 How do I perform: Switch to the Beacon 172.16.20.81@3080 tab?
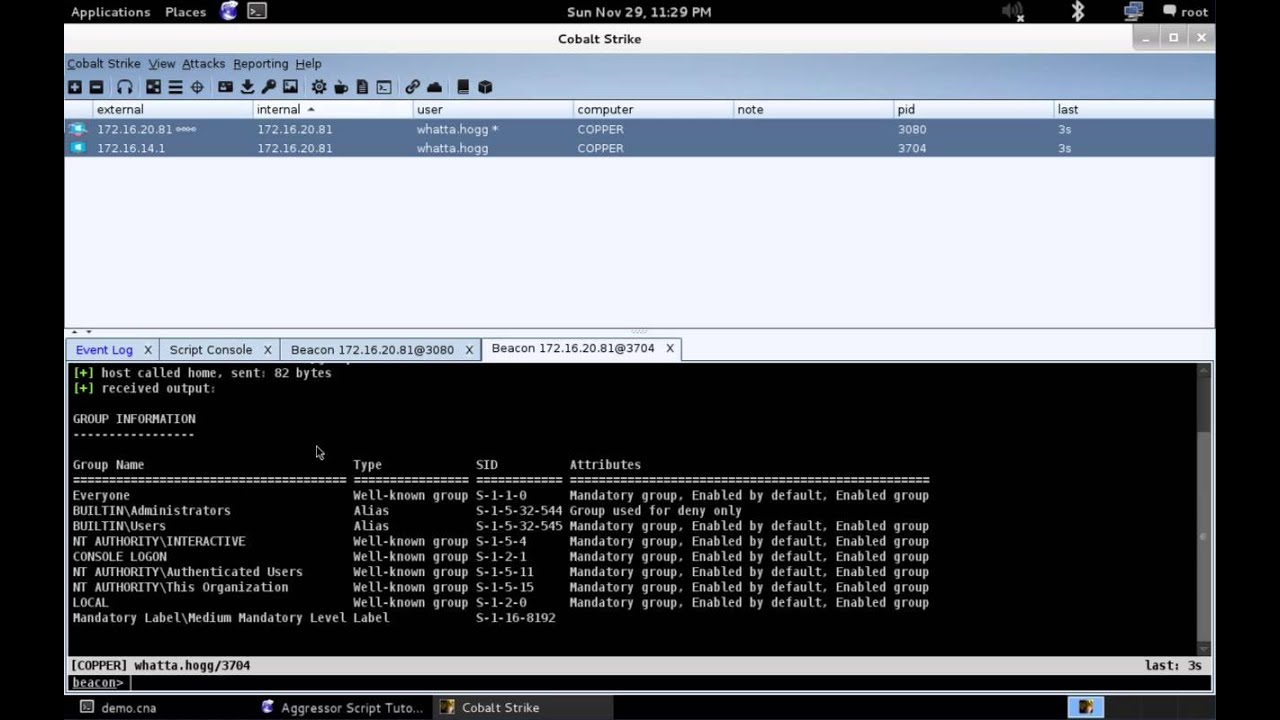372,350
